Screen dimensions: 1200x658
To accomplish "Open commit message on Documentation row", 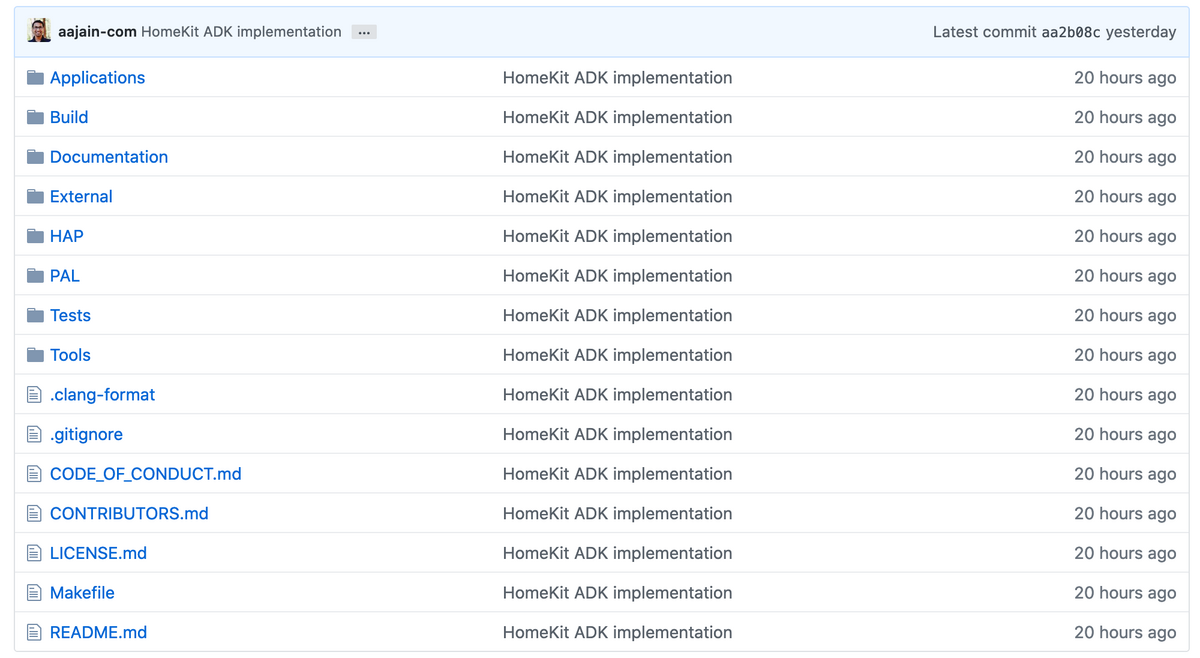I will tap(617, 157).
